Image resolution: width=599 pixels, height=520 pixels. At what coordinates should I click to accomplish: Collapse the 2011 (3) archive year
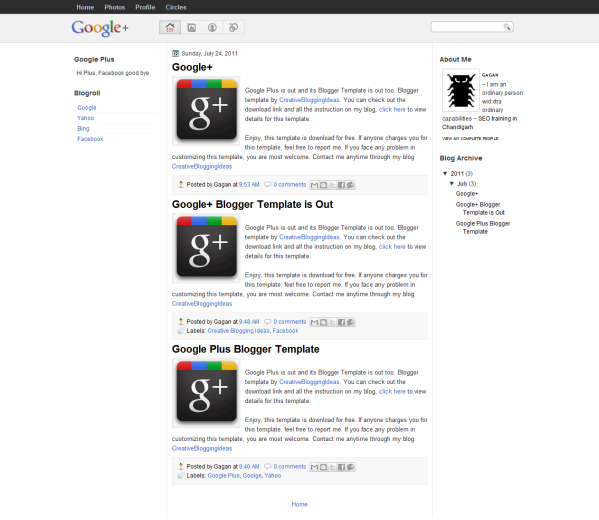tap(445, 173)
